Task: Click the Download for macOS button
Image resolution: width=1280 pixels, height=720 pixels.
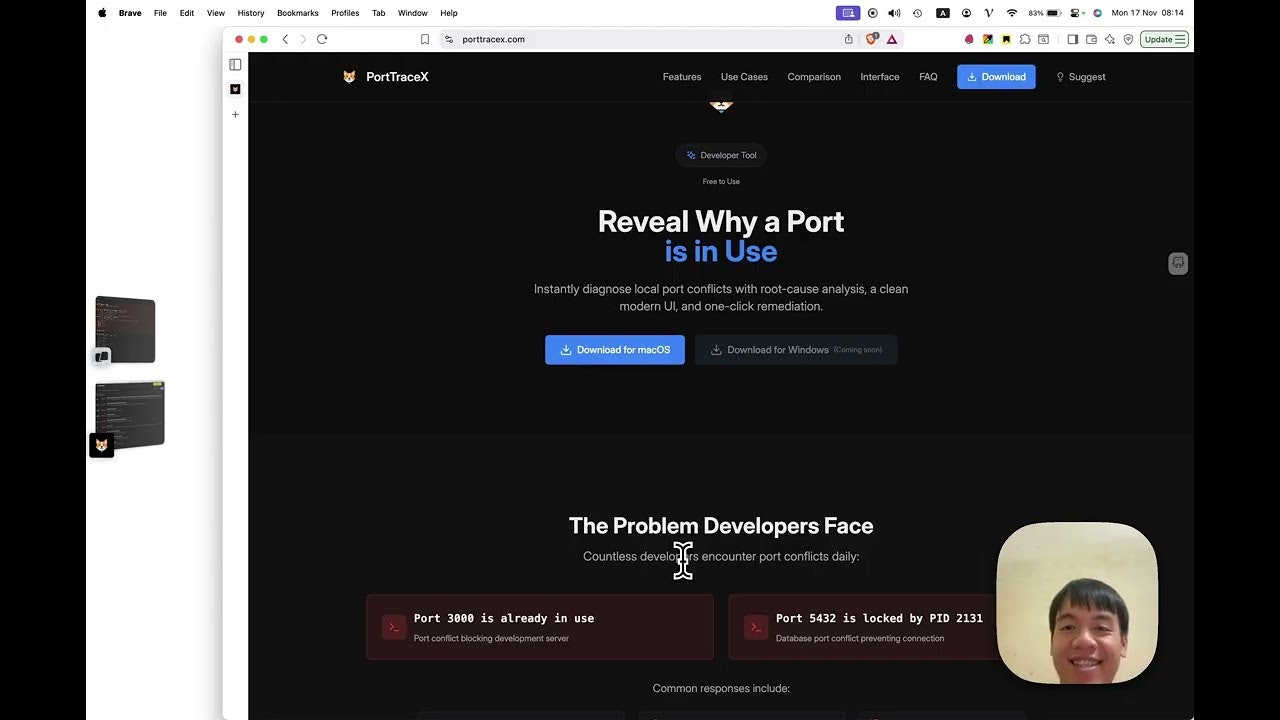Action: (x=614, y=350)
